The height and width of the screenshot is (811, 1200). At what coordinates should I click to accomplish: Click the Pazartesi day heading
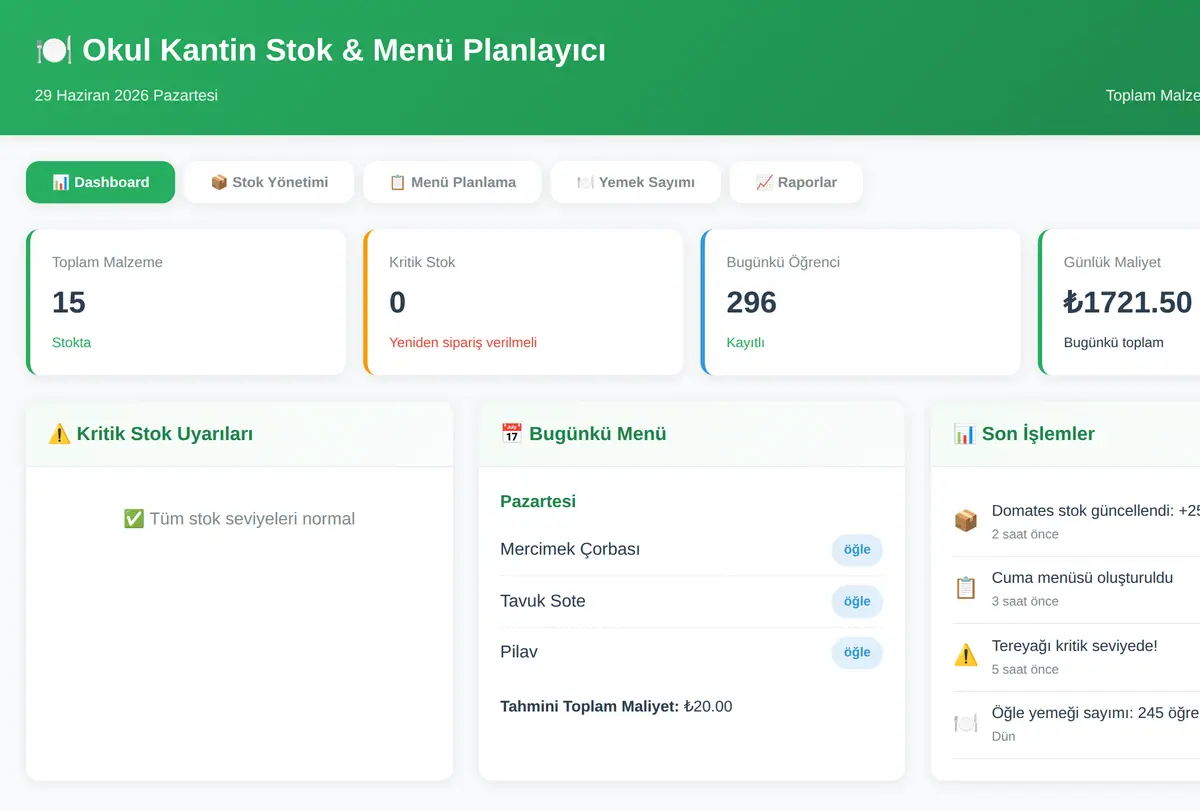538,501
